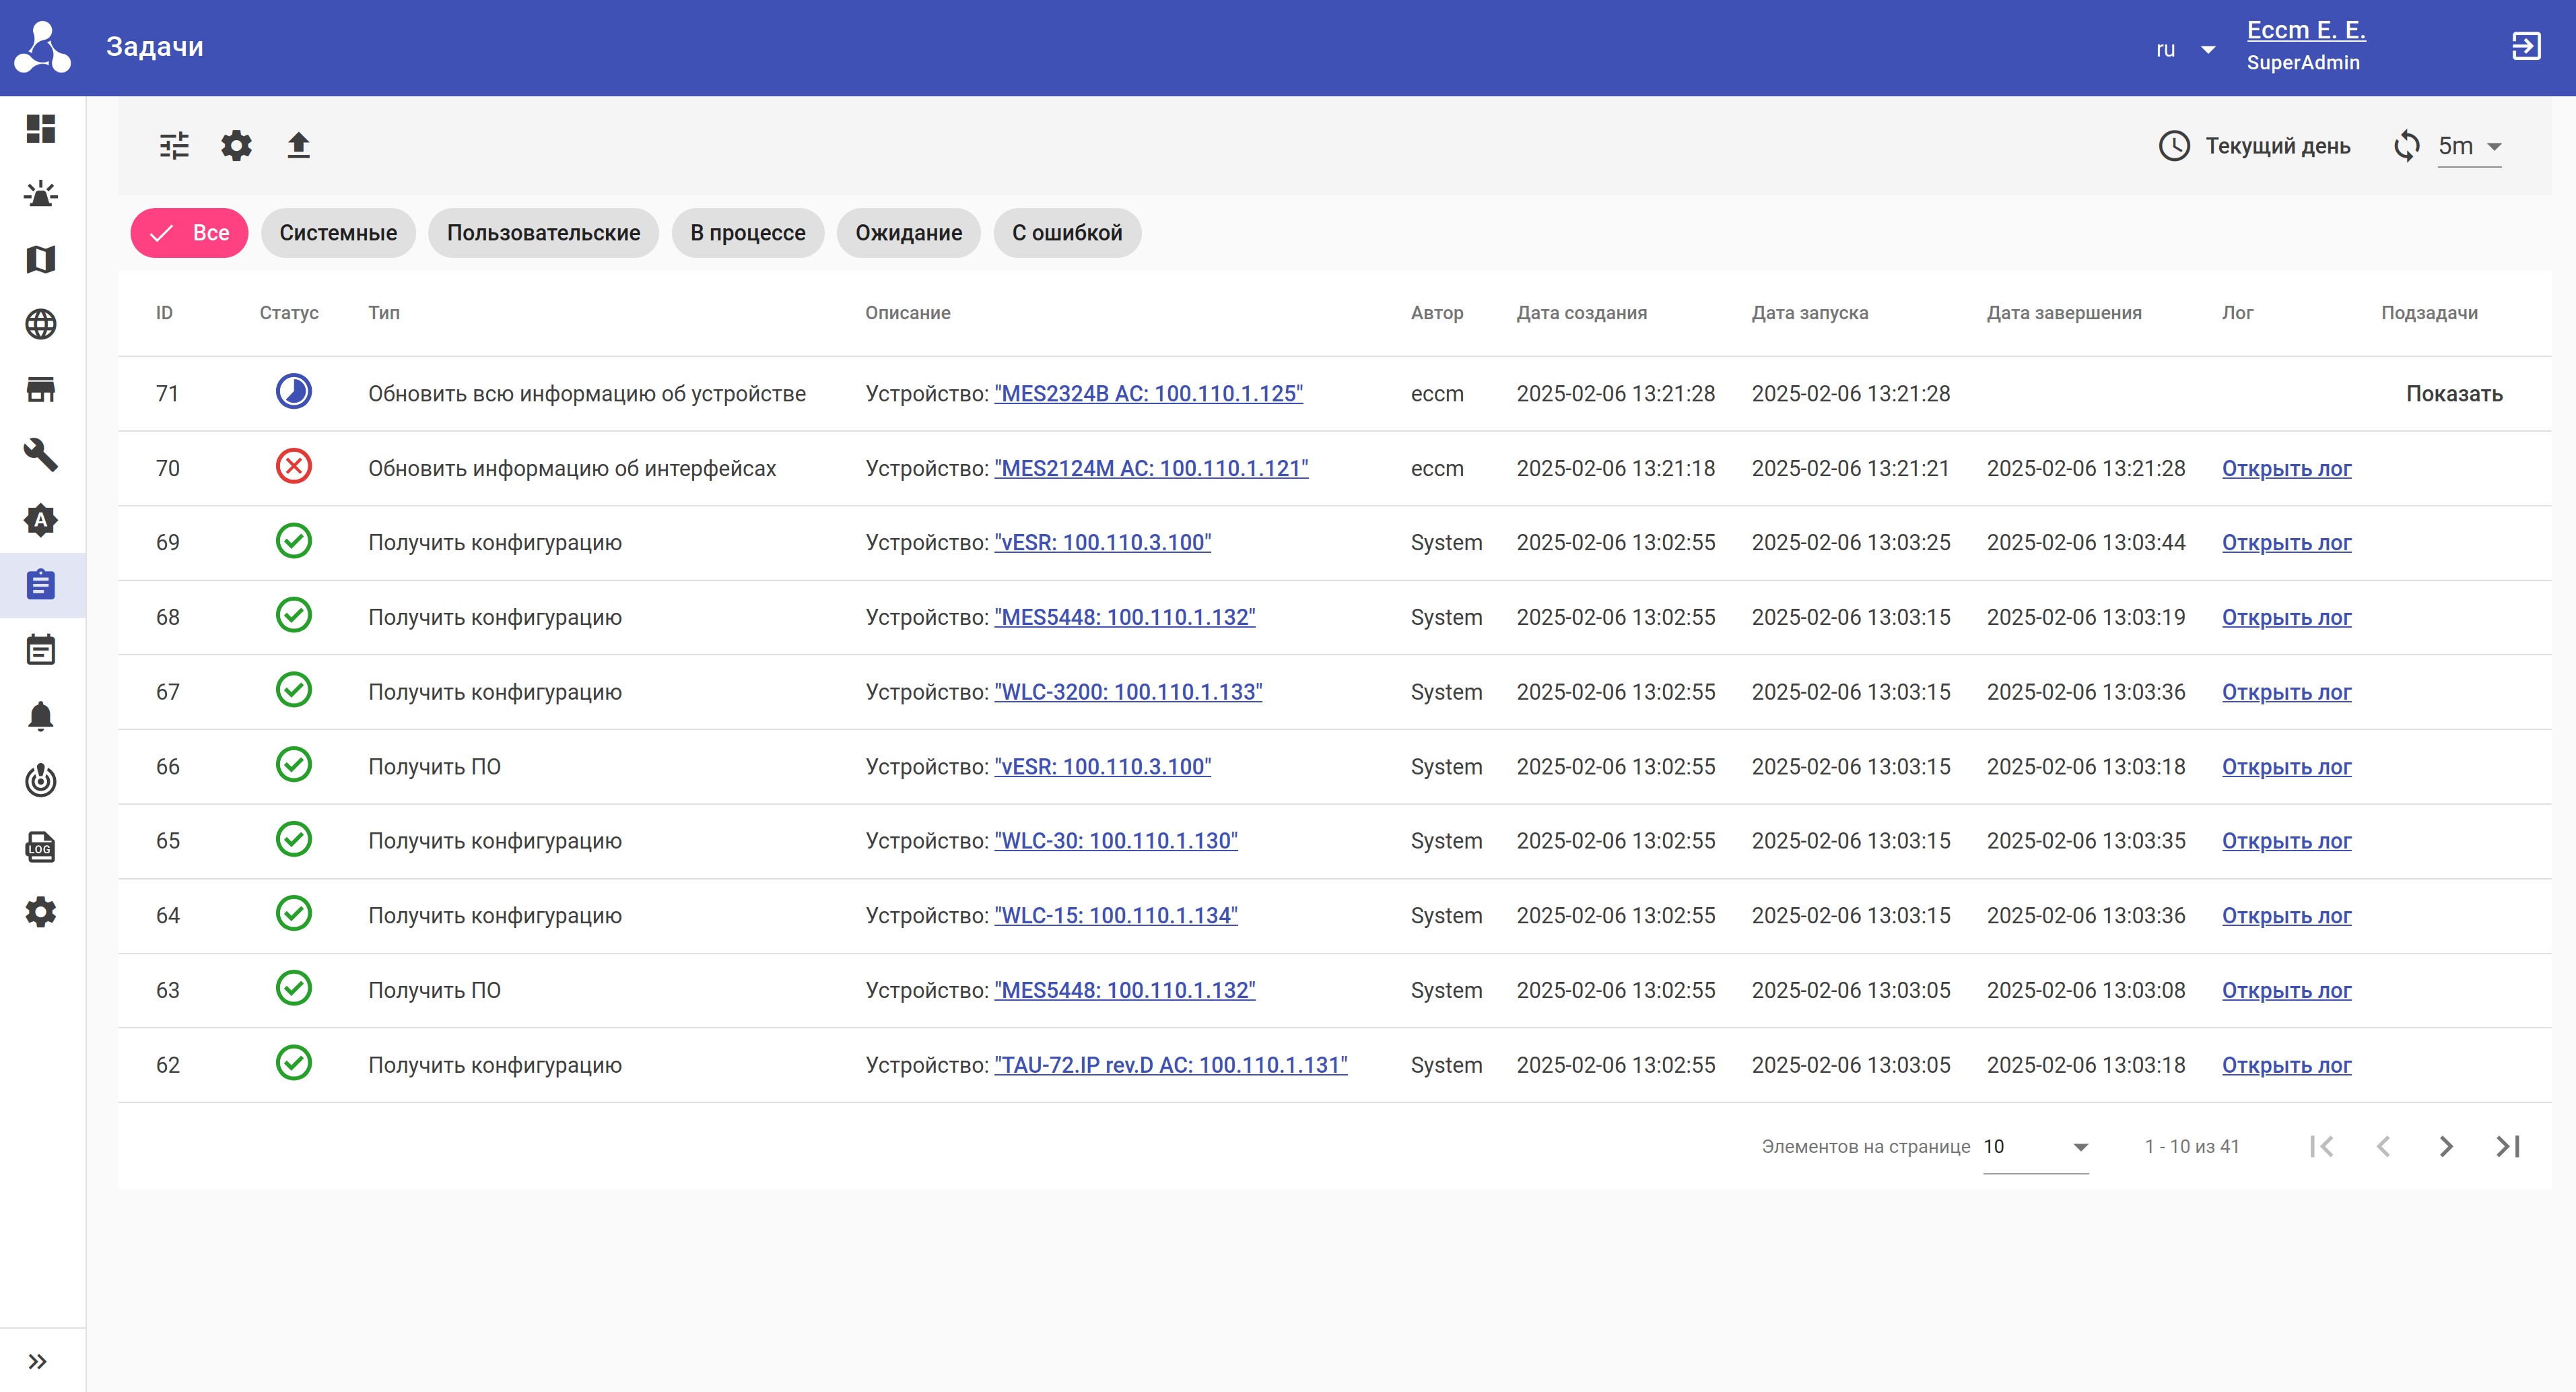The image size is (2576, 1392).
Task: Toggle the 'Все' filter chip
Action: [189, 233]
